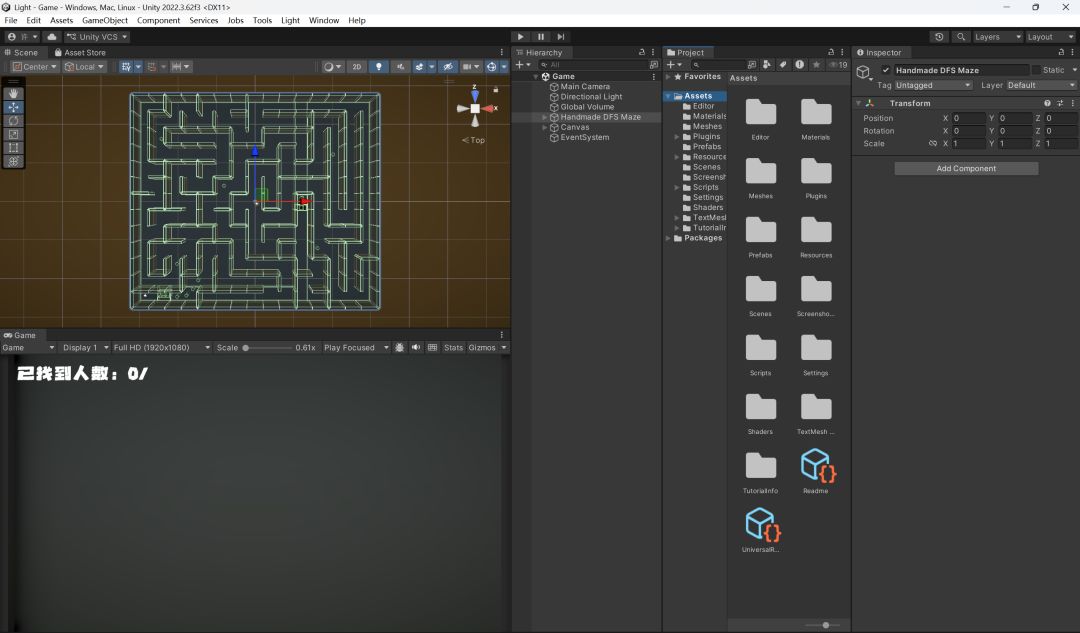
Task: Toggle Mute Audio in Game view
Action: point(416,348)
